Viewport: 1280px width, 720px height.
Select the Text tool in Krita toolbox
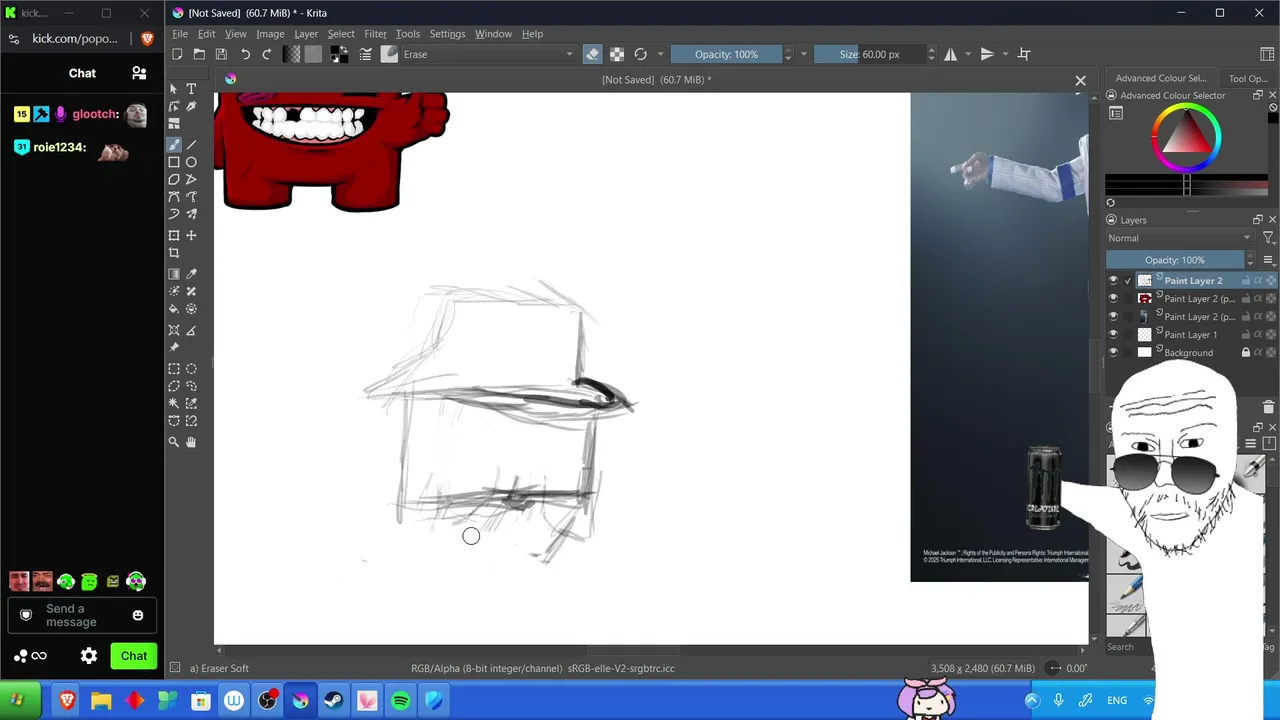[191, 89]
